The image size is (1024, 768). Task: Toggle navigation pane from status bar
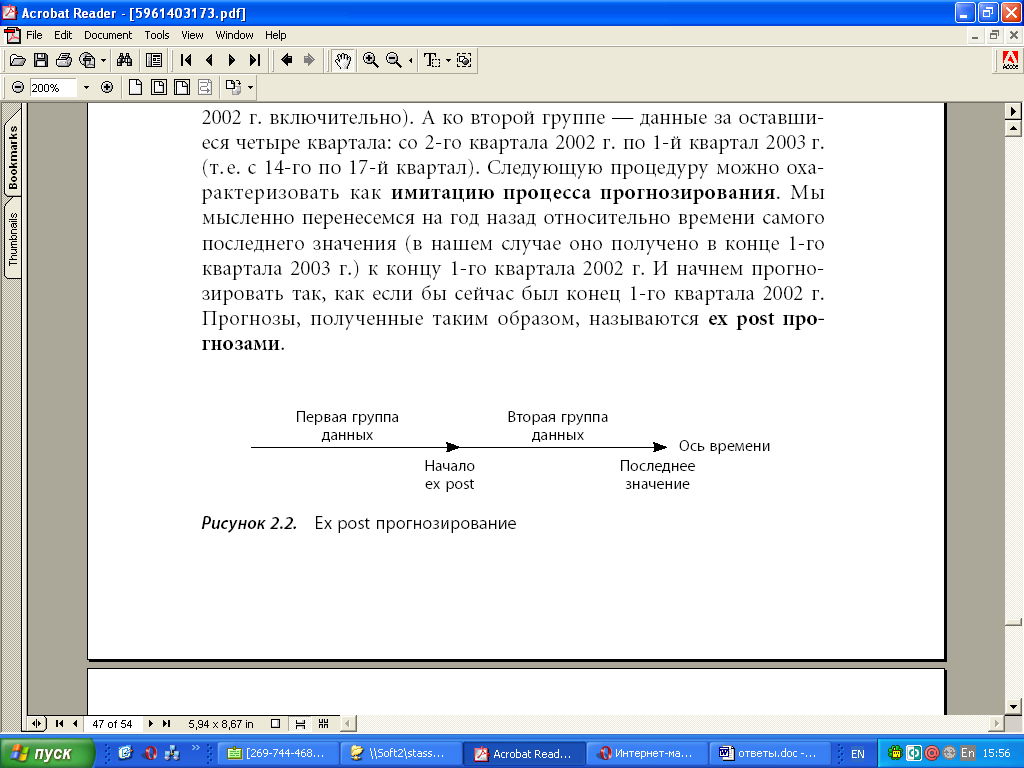pyautogui.click(x=37, y=724)
